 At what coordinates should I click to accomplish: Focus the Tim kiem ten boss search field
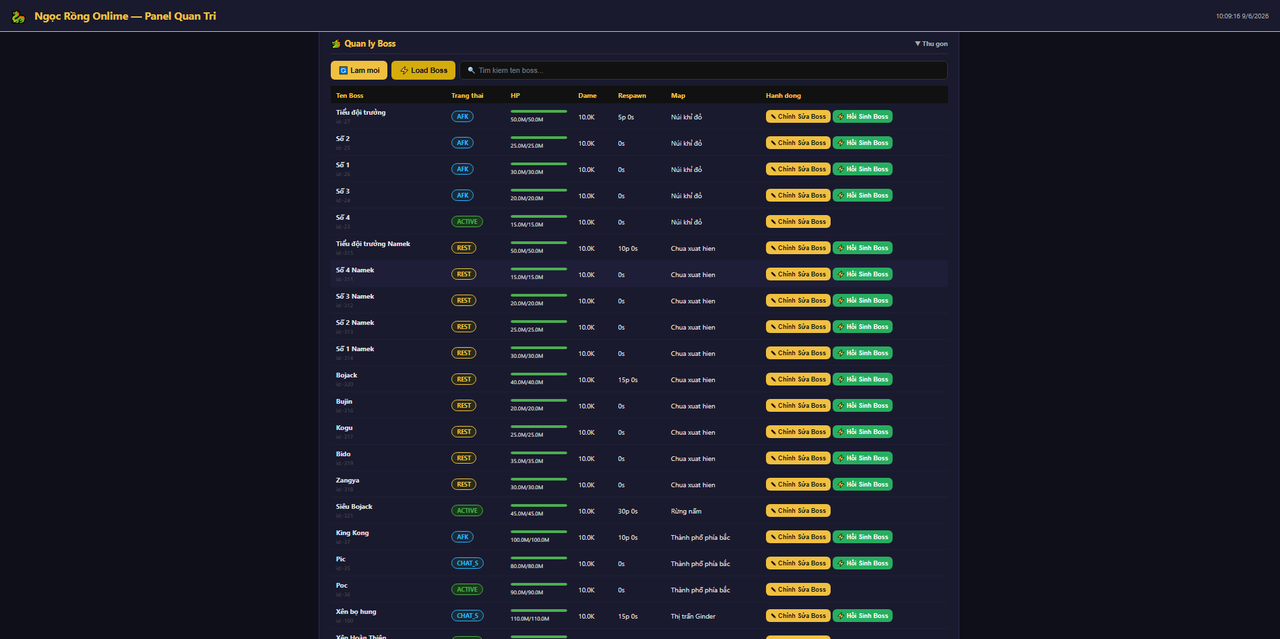point(704,71)
